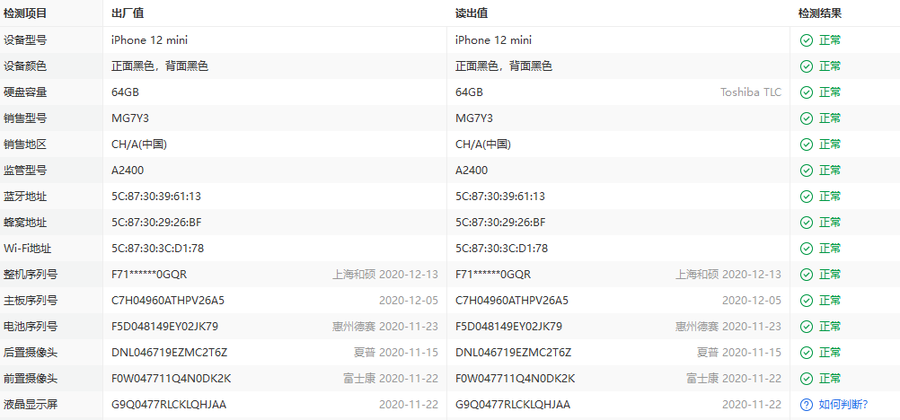
Task: Click the green check icon in 设备型号 row
Action: (806, 40)
